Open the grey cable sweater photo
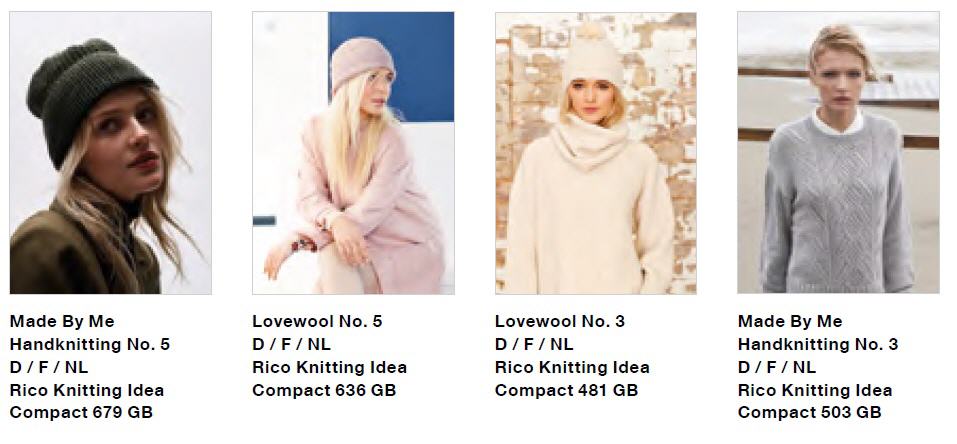The width and height of the screenshot is (957, 444). tap(839, 153)
